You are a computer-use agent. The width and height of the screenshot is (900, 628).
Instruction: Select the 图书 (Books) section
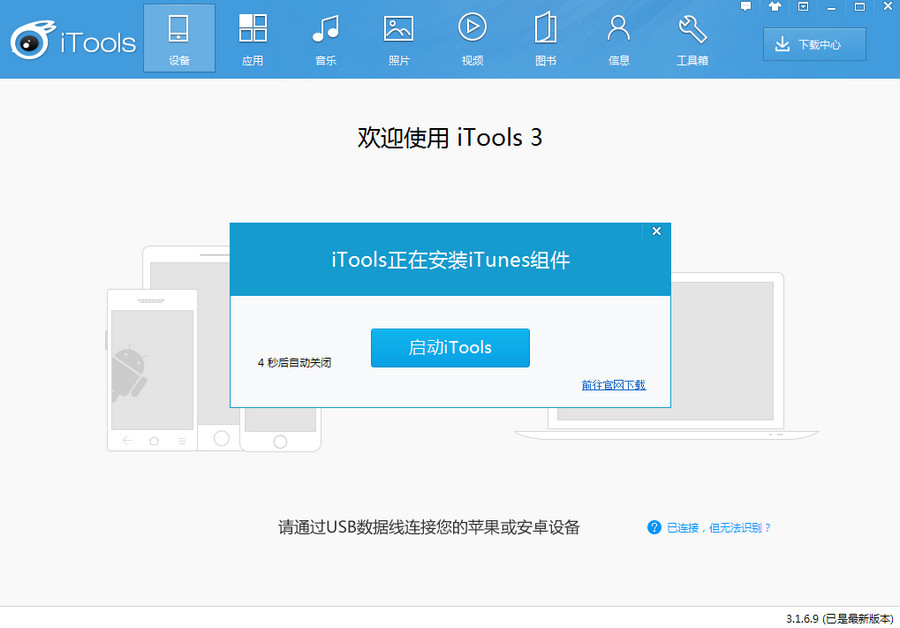[545, 39]
